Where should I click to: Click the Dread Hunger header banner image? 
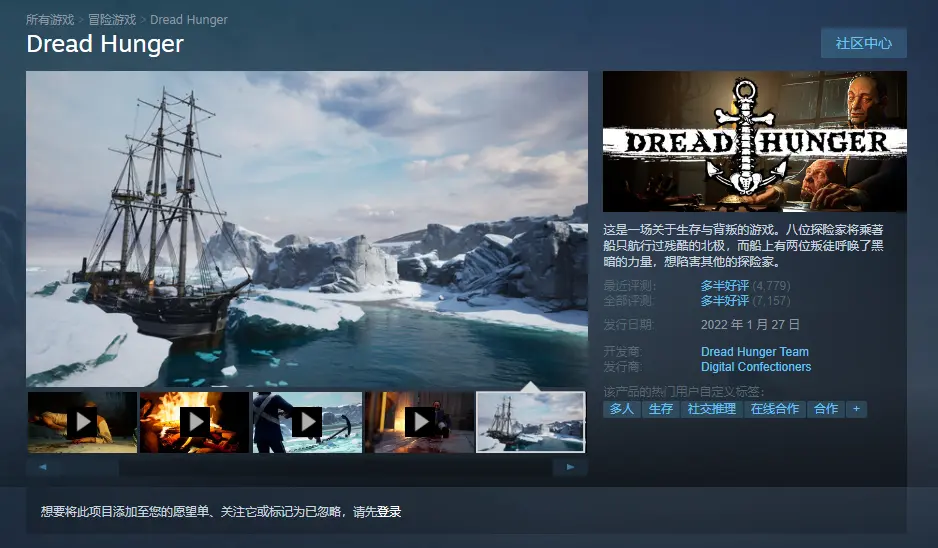coord(754,141)
